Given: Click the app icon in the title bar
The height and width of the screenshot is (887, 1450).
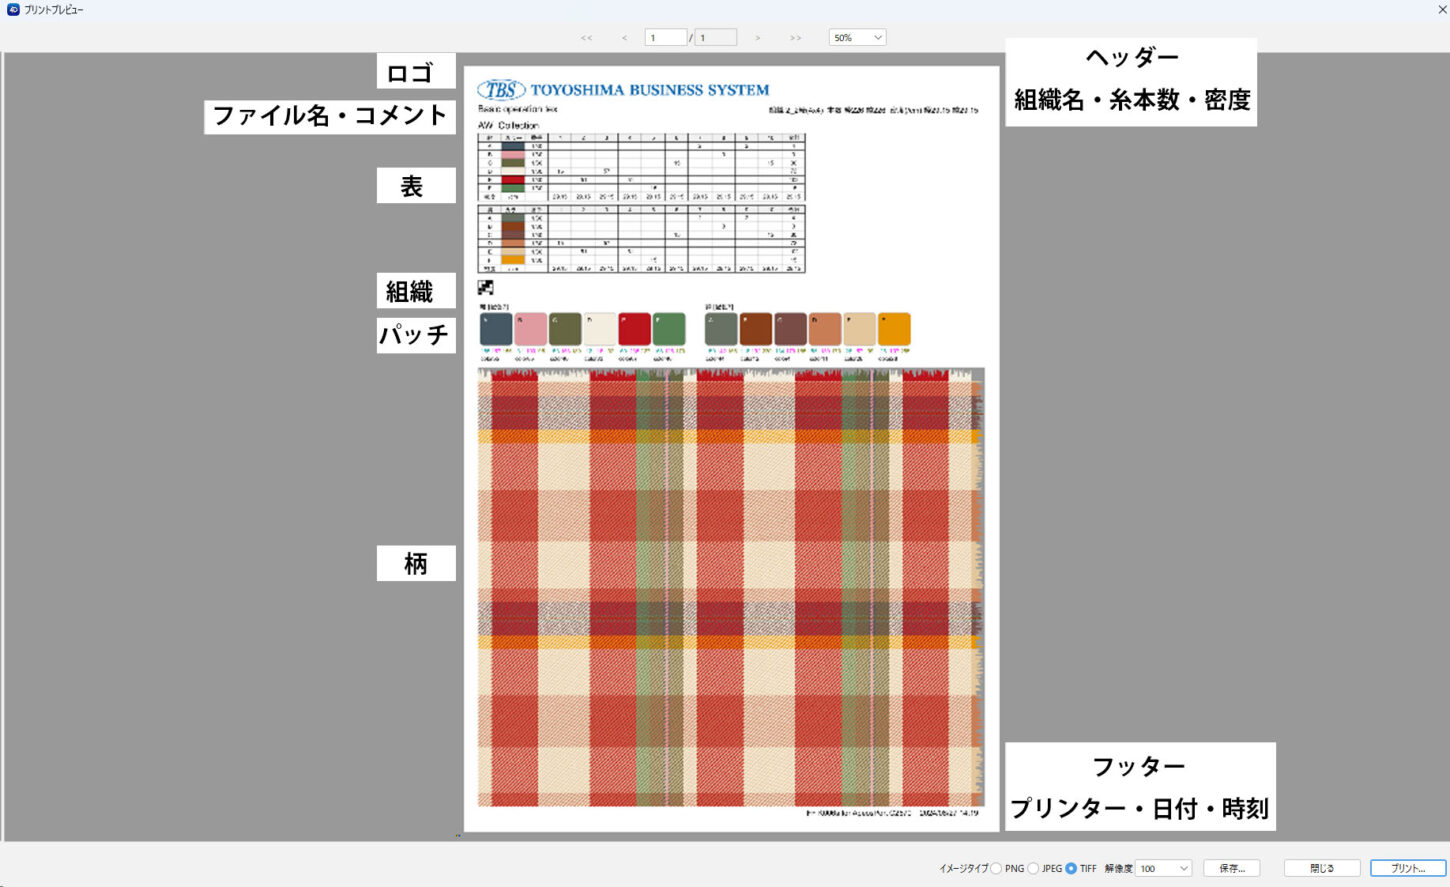Looking at the screenshot, I should pyautogui.click(x=13, y=9).
